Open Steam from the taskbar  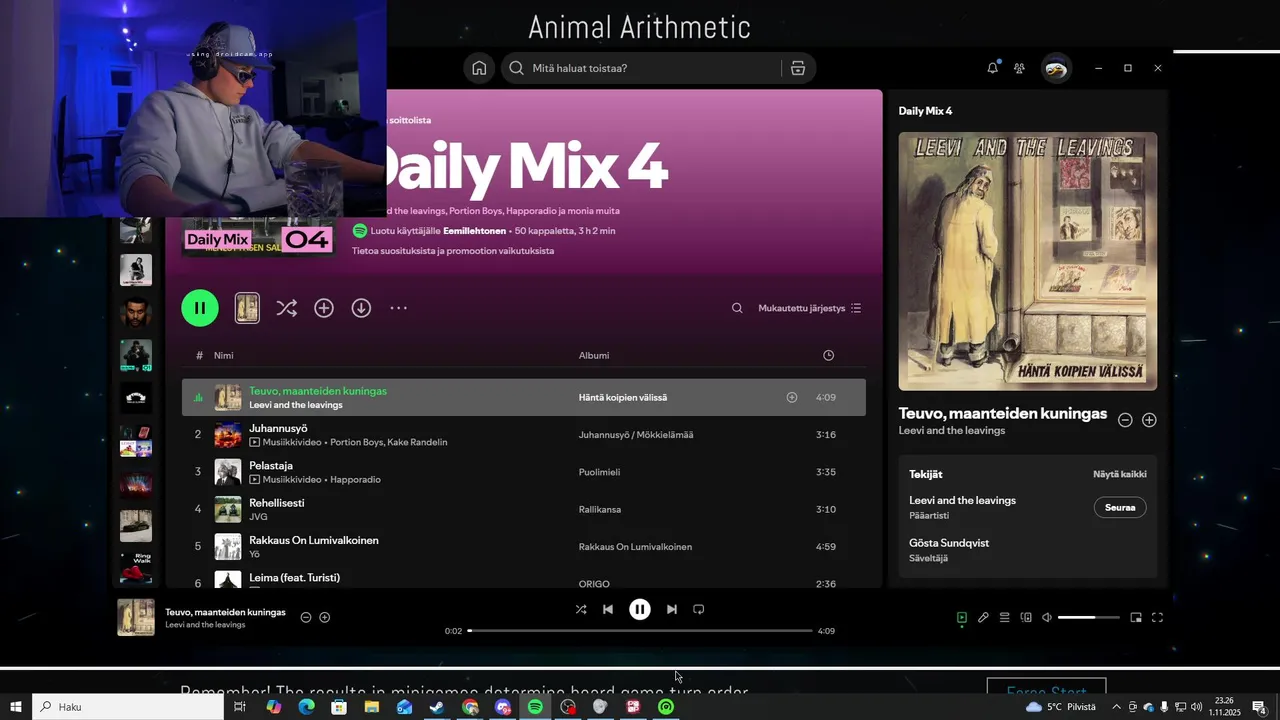pyautogui.click(x=437, y=707)
